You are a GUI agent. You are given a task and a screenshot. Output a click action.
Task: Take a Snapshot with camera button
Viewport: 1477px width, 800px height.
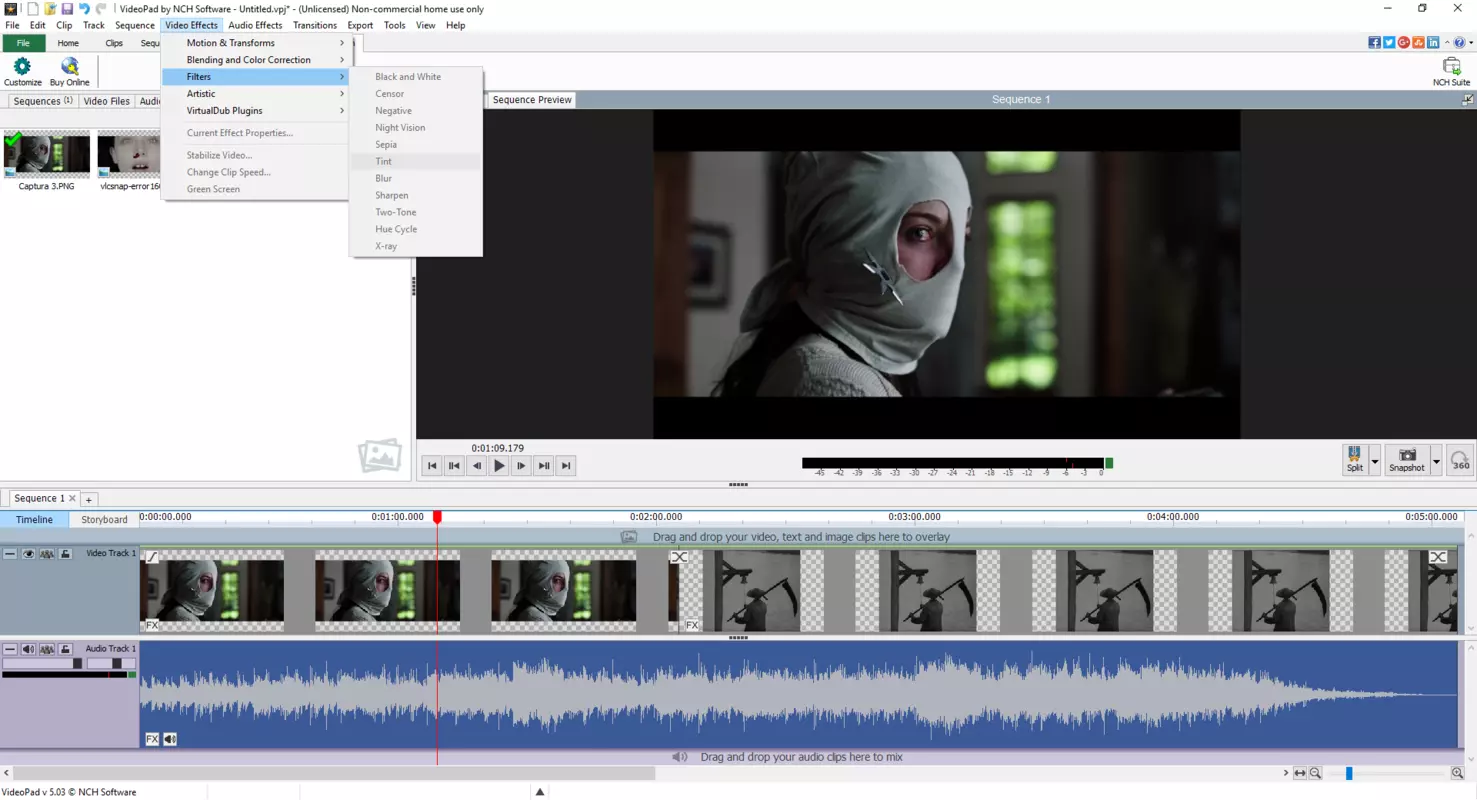tap(1406, 459)
